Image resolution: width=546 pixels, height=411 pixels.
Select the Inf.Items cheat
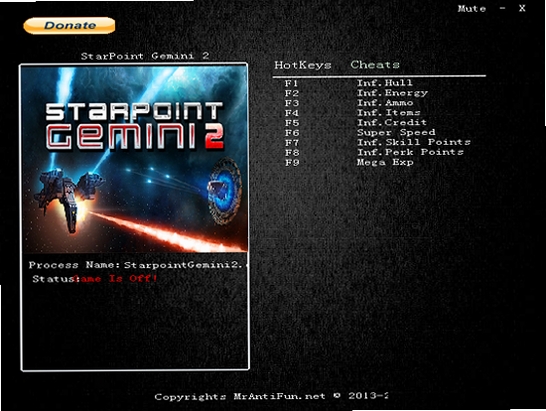[389, 113]
